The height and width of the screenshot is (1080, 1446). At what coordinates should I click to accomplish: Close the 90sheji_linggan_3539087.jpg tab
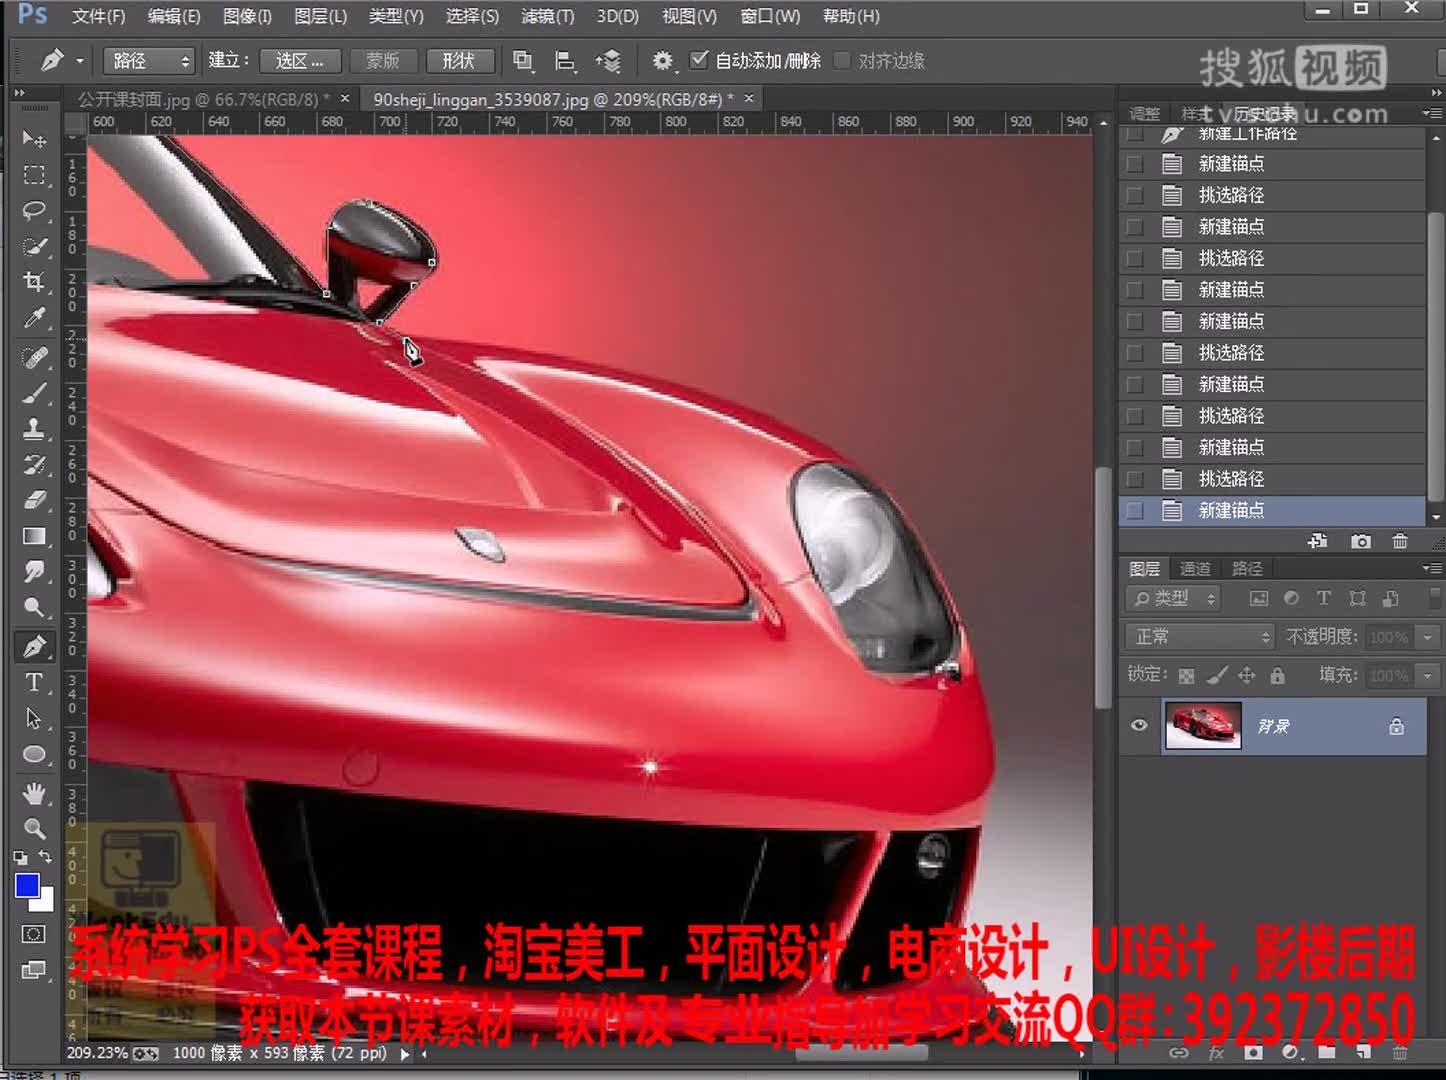pos(748,98)
